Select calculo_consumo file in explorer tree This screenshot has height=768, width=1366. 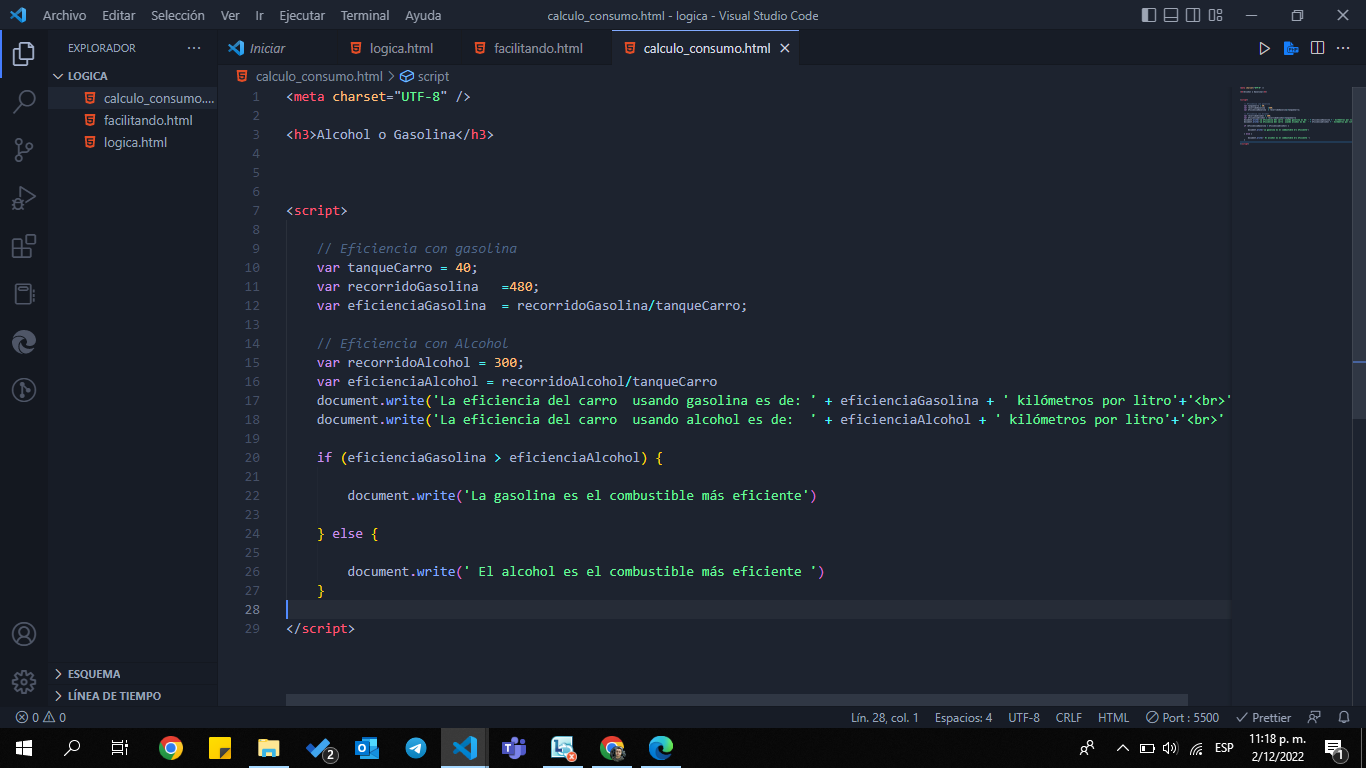[x=133, y=98]
